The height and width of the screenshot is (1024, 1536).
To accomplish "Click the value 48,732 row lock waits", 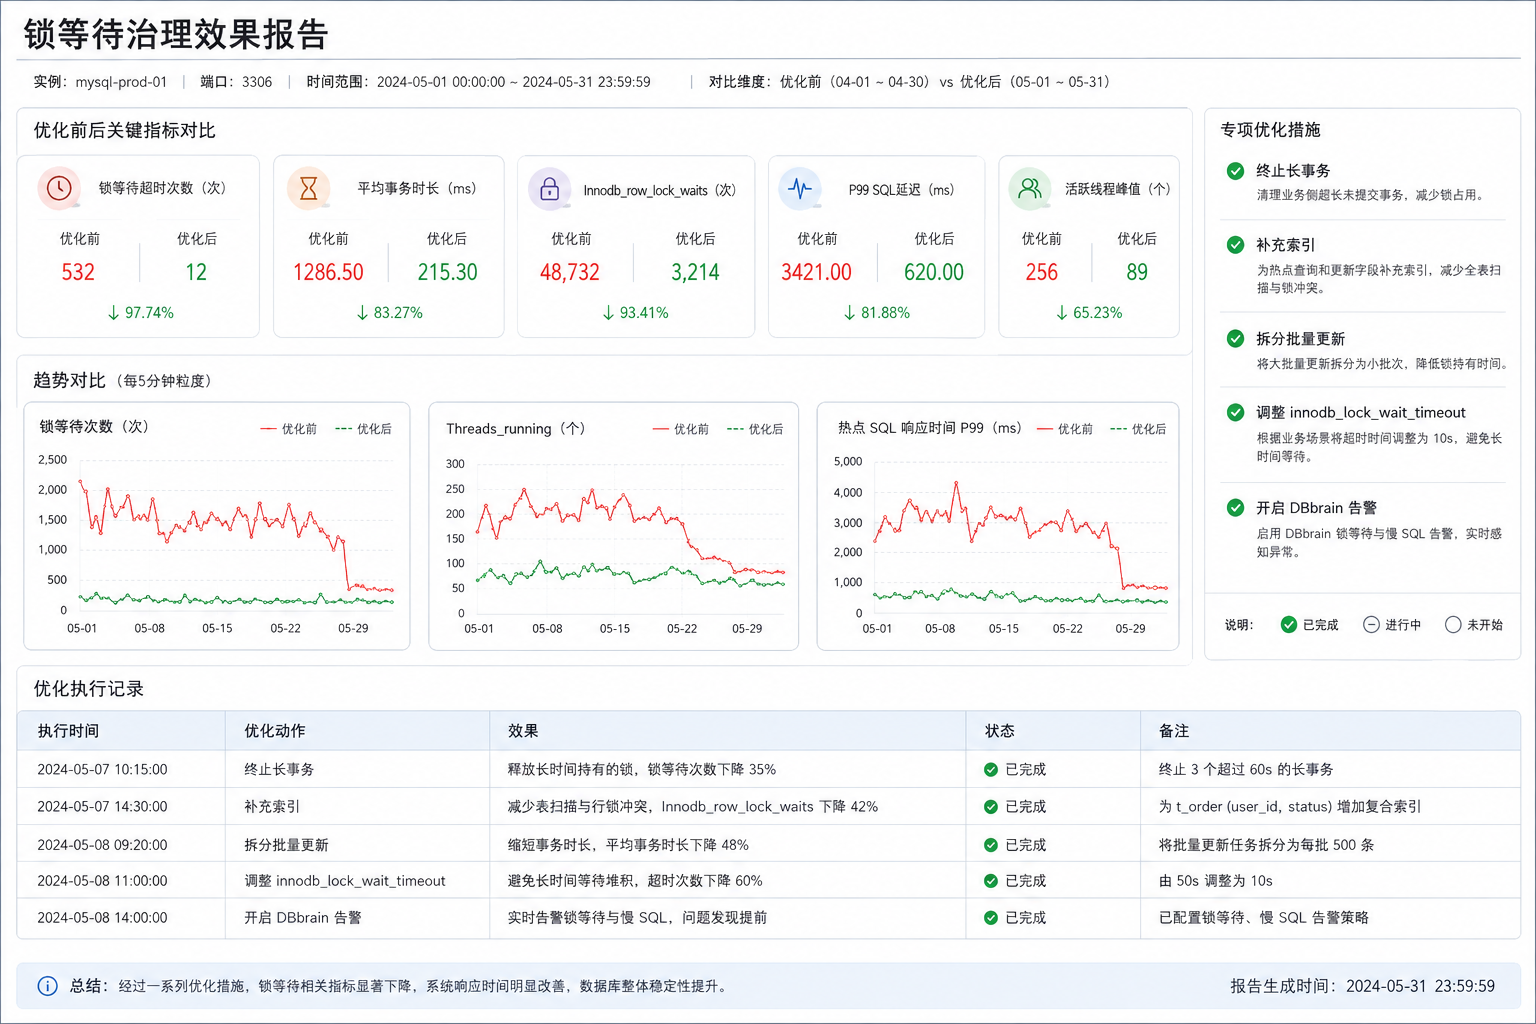I will coord(570,272).
